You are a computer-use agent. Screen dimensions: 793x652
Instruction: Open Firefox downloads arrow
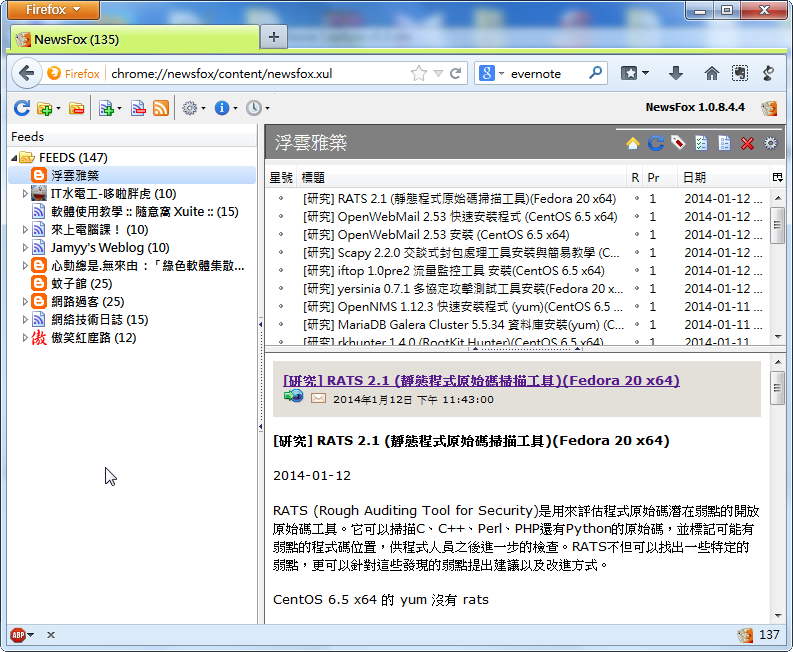[676, 73]
